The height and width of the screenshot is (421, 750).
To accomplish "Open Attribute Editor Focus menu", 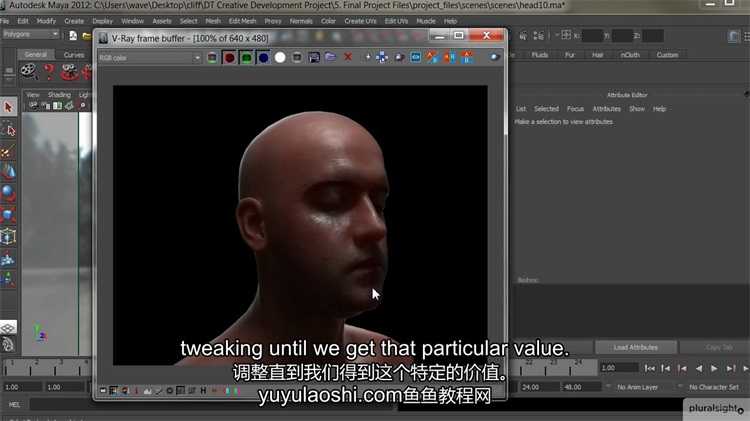I will pos(575,109).
